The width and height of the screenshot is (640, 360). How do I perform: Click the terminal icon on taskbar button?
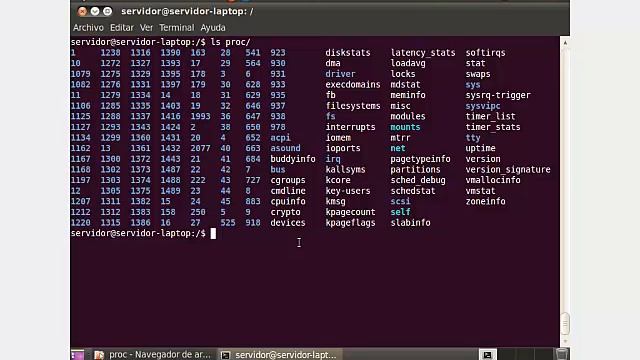click(225, 355)
